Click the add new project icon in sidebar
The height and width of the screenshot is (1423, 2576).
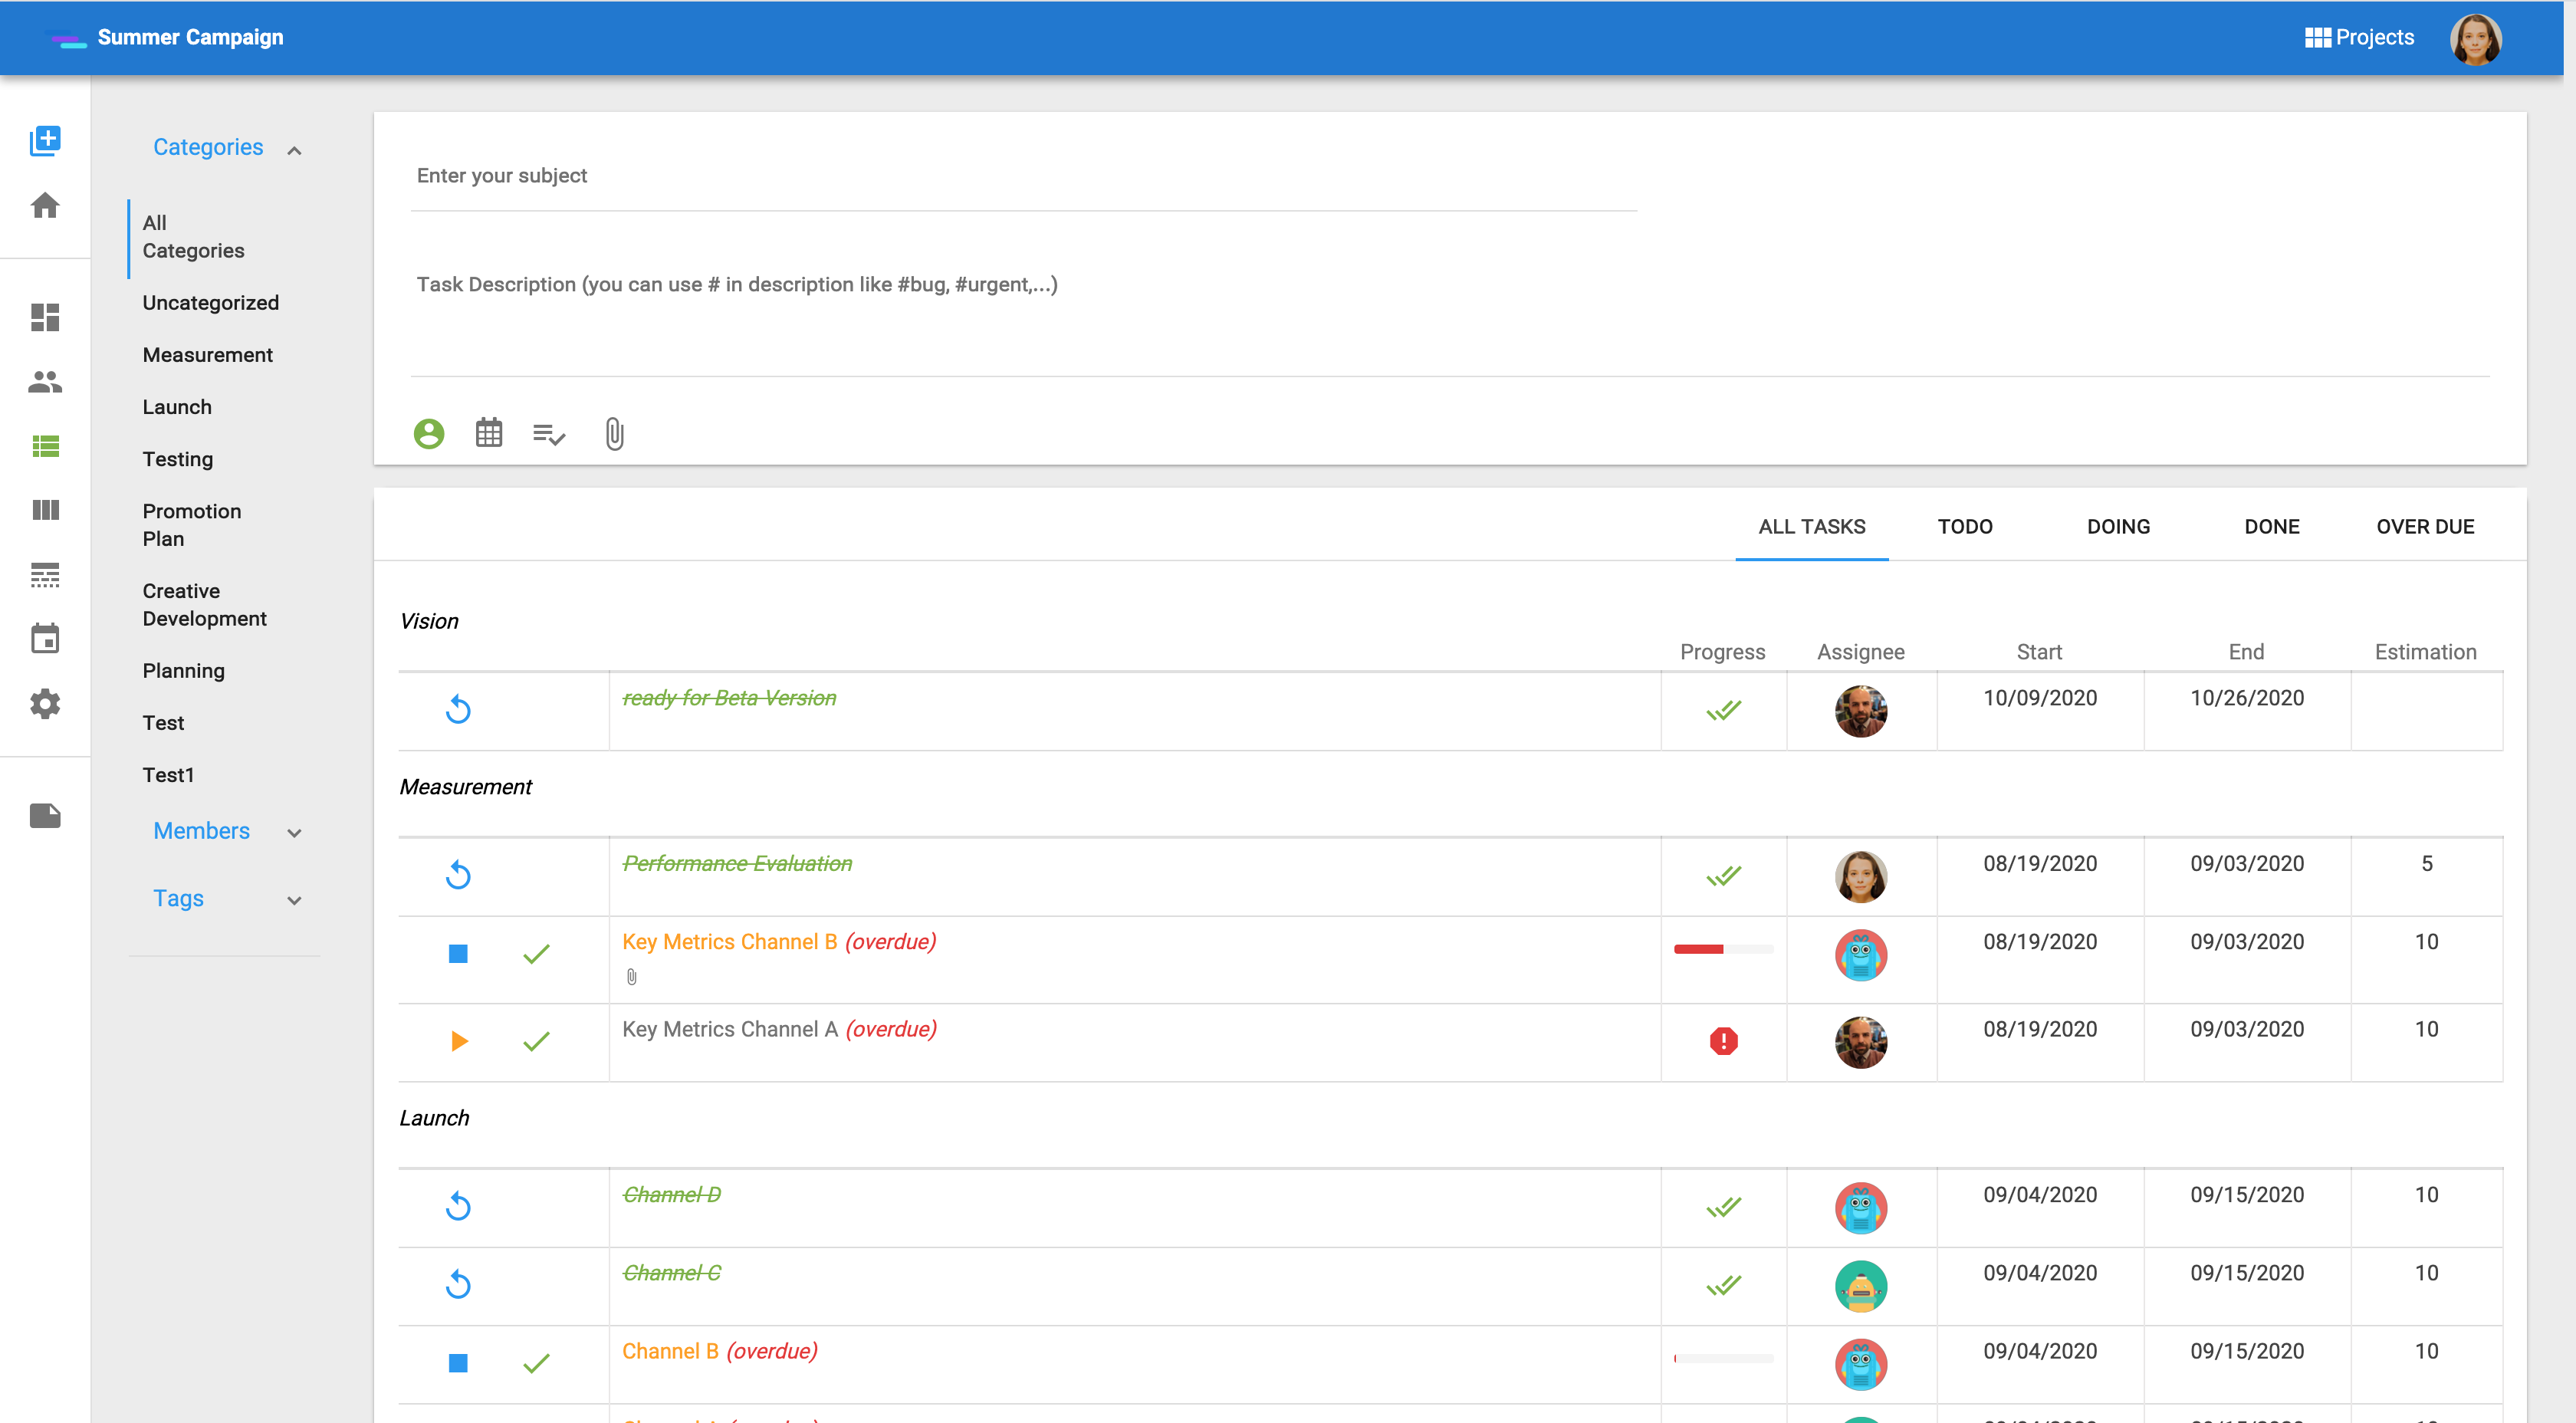pos(45,140)
